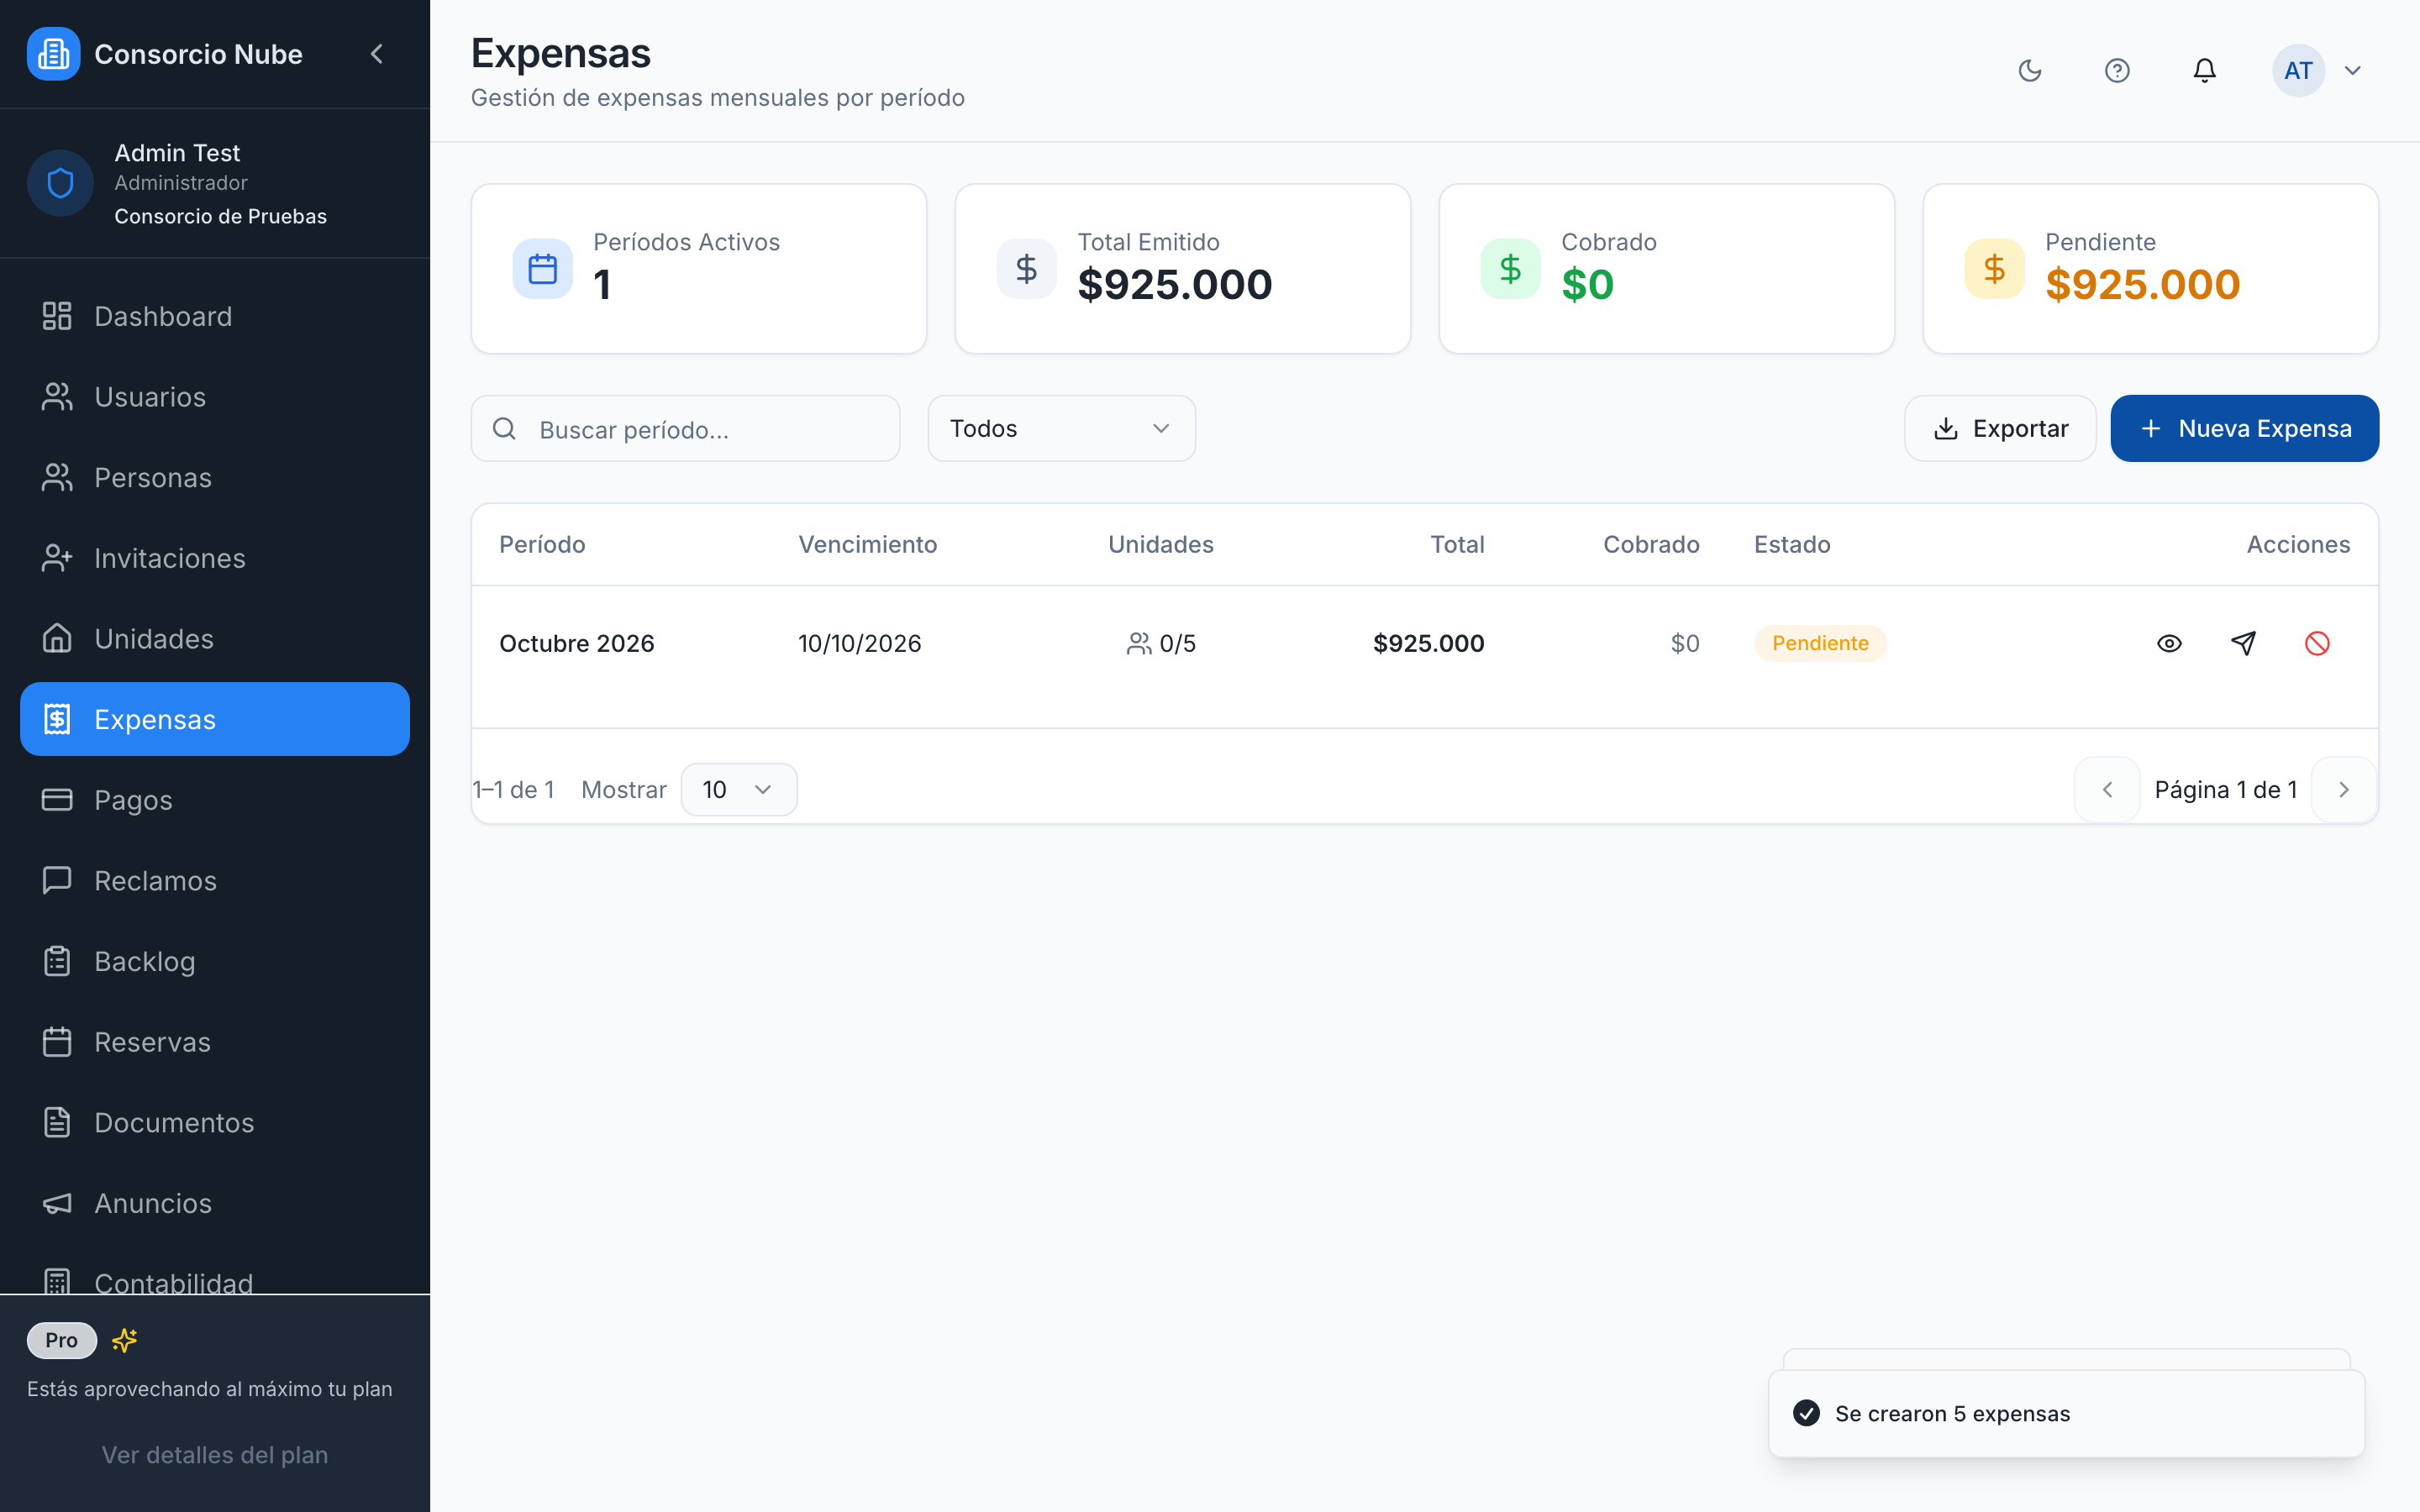The image size is (2420, 1512).
Task: Open the Todos status filter dropdown
Action: pyautogui.click(x=1061, y=428)
